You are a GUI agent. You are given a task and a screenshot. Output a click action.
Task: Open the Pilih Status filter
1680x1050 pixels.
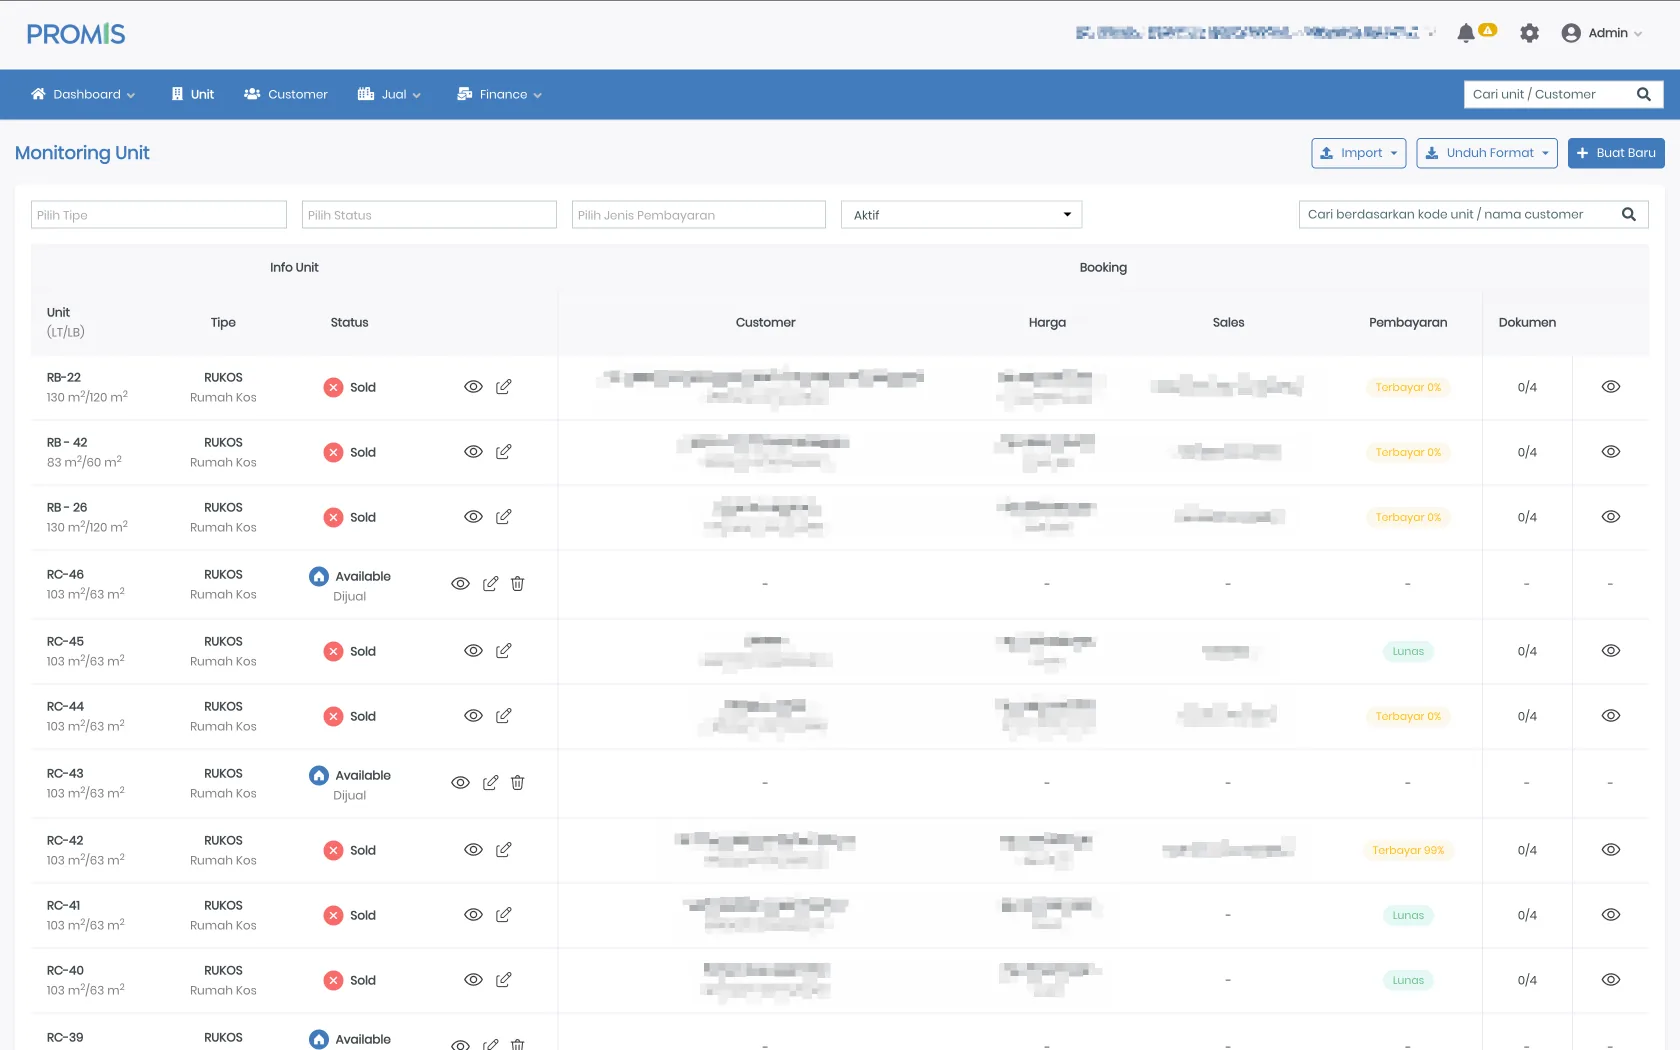point(429,215)
